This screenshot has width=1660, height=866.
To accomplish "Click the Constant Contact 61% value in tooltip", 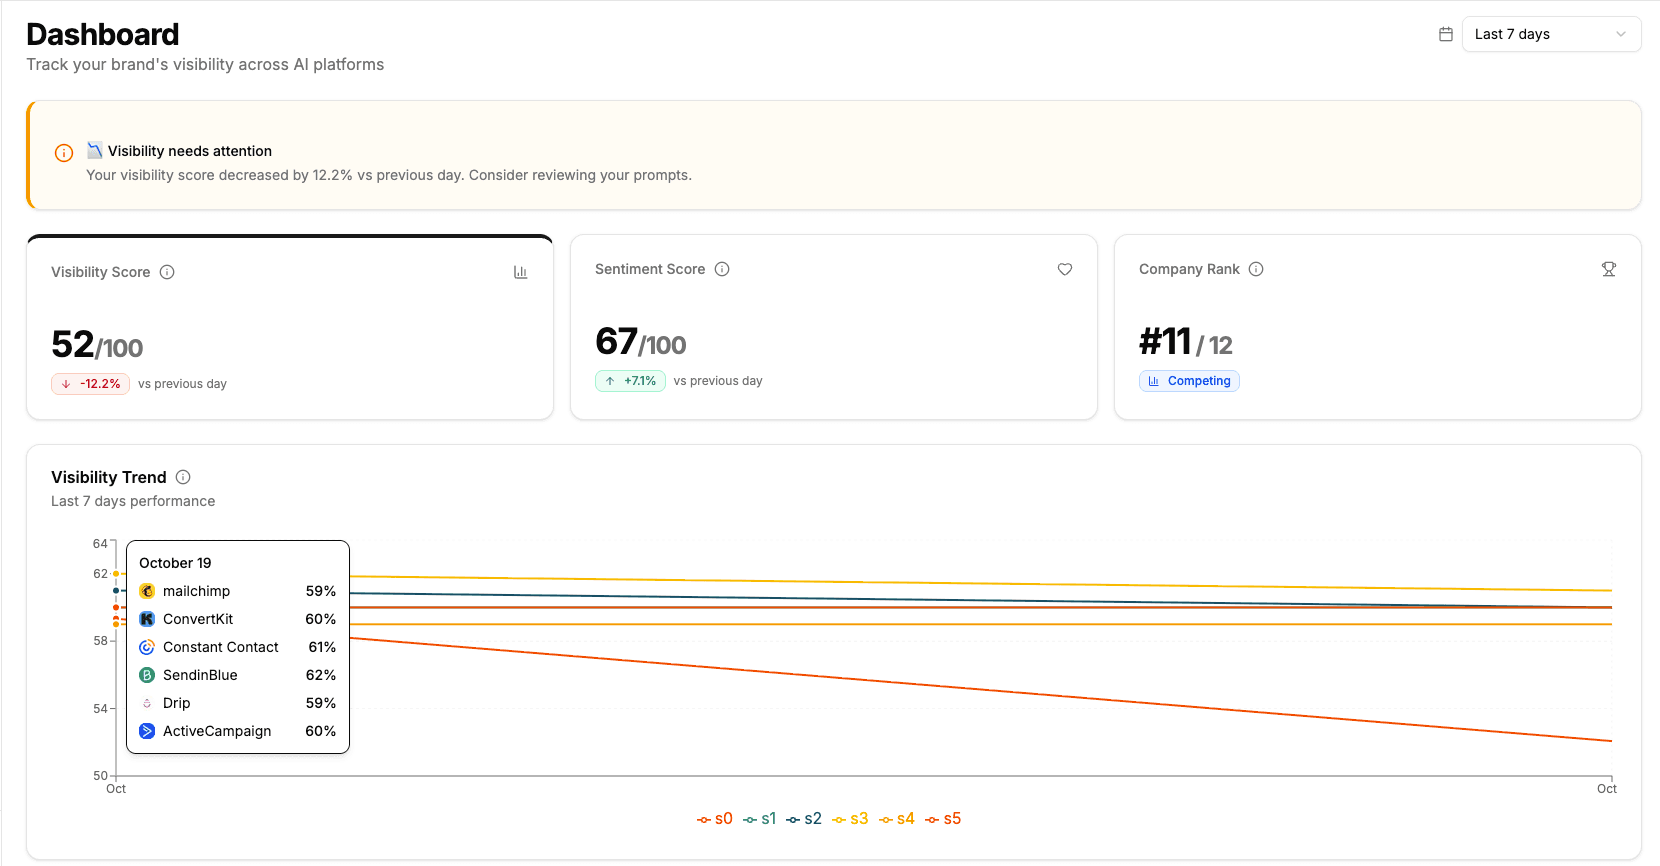I will pos(322,647).
